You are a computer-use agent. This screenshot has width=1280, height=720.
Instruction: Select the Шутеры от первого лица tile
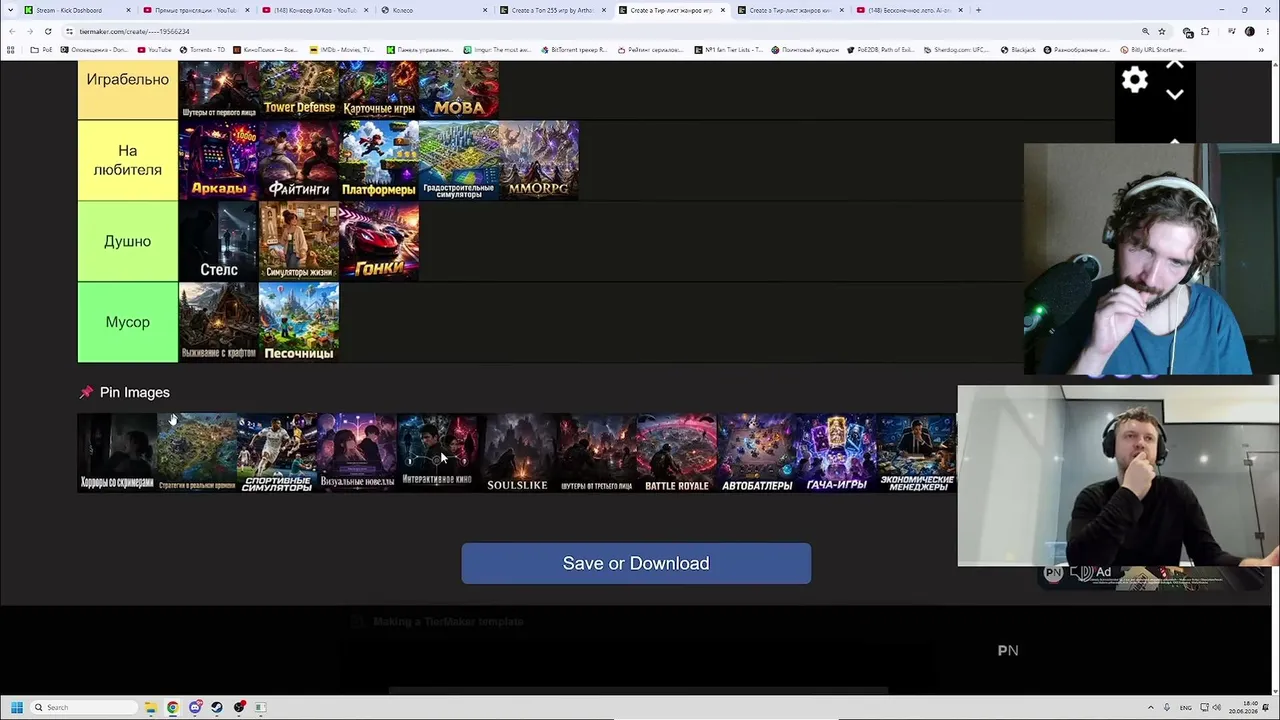tap(219, 90)
